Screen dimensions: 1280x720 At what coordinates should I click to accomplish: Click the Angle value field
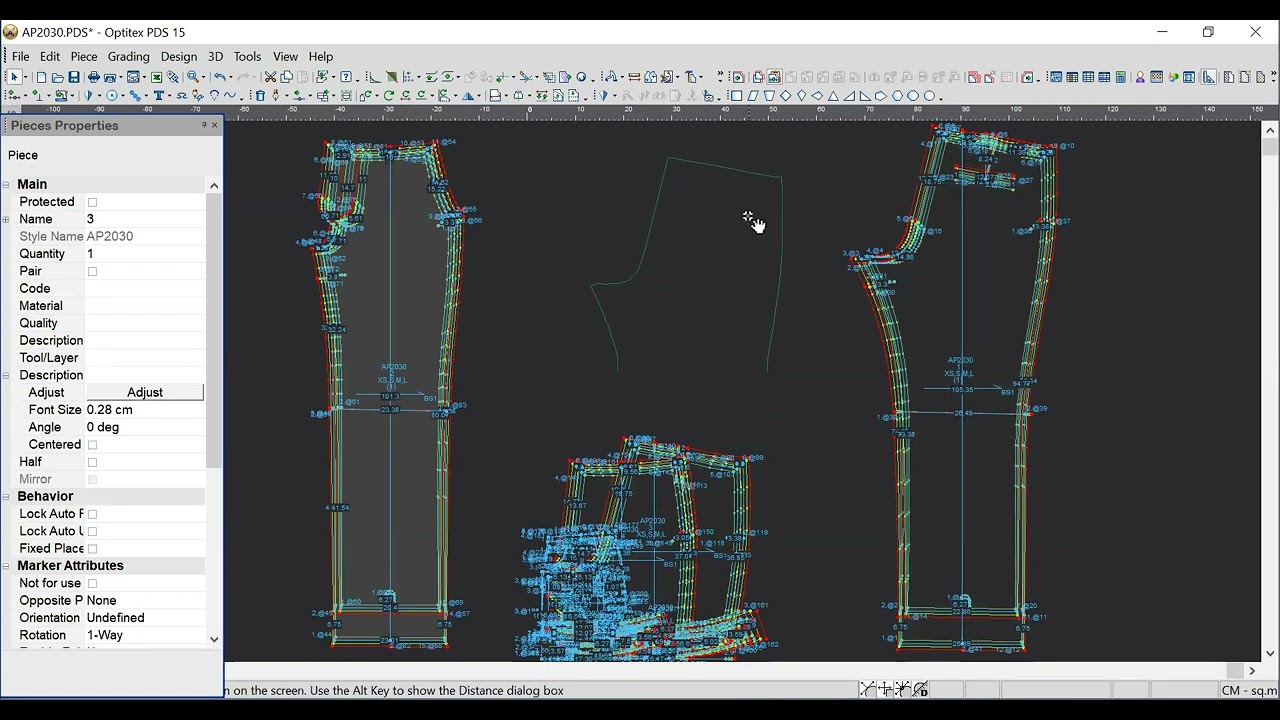[x=144, y=427]
